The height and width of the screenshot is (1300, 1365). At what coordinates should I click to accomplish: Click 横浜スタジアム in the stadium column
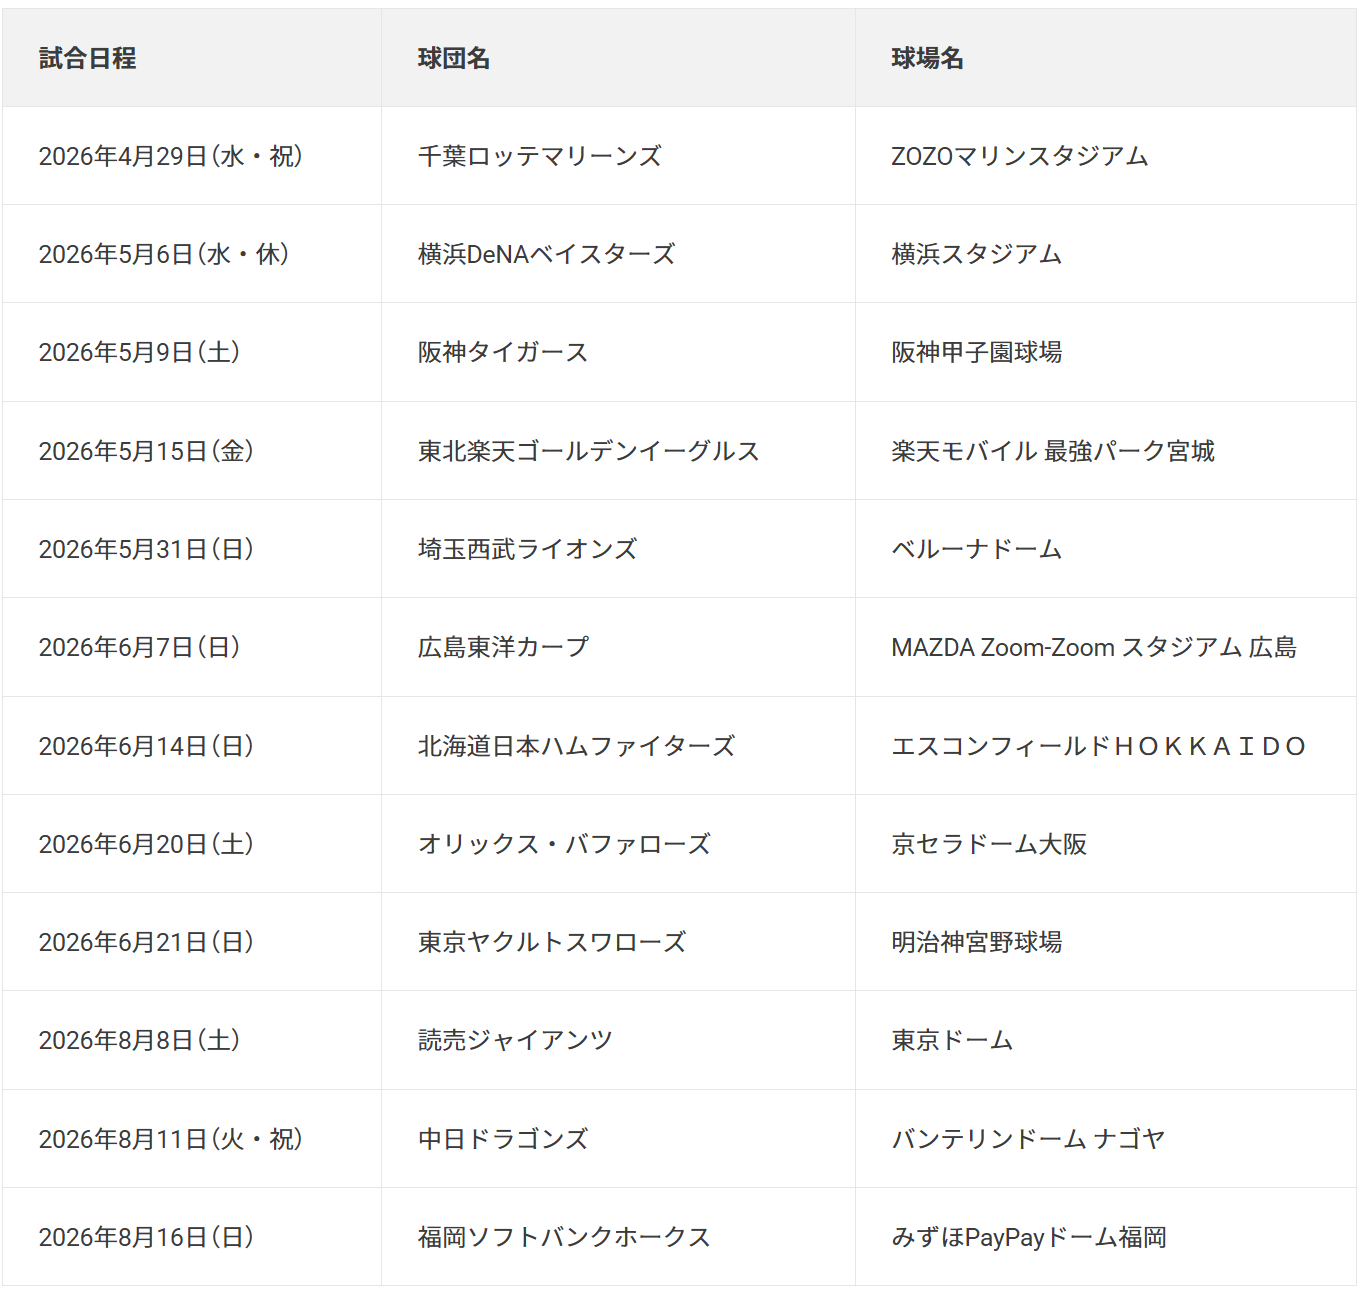coord(976,254)
